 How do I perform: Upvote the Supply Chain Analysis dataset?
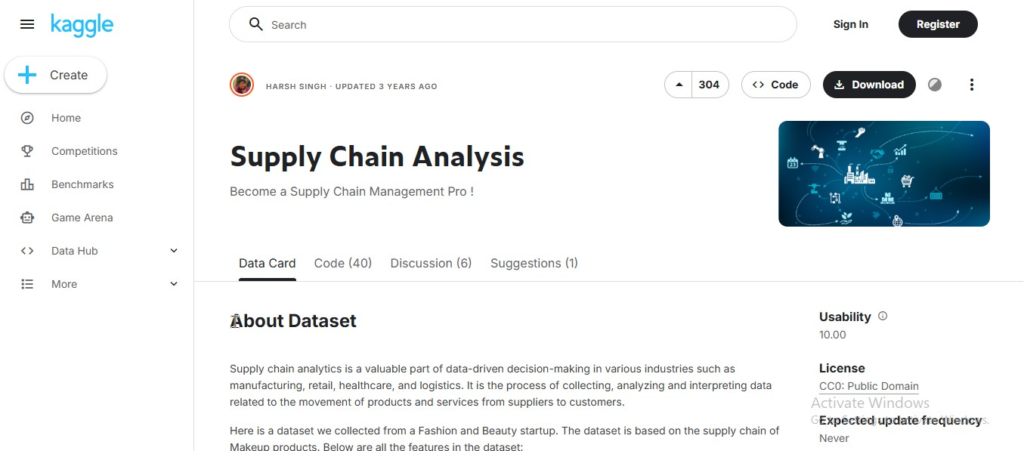pos(680,85)
